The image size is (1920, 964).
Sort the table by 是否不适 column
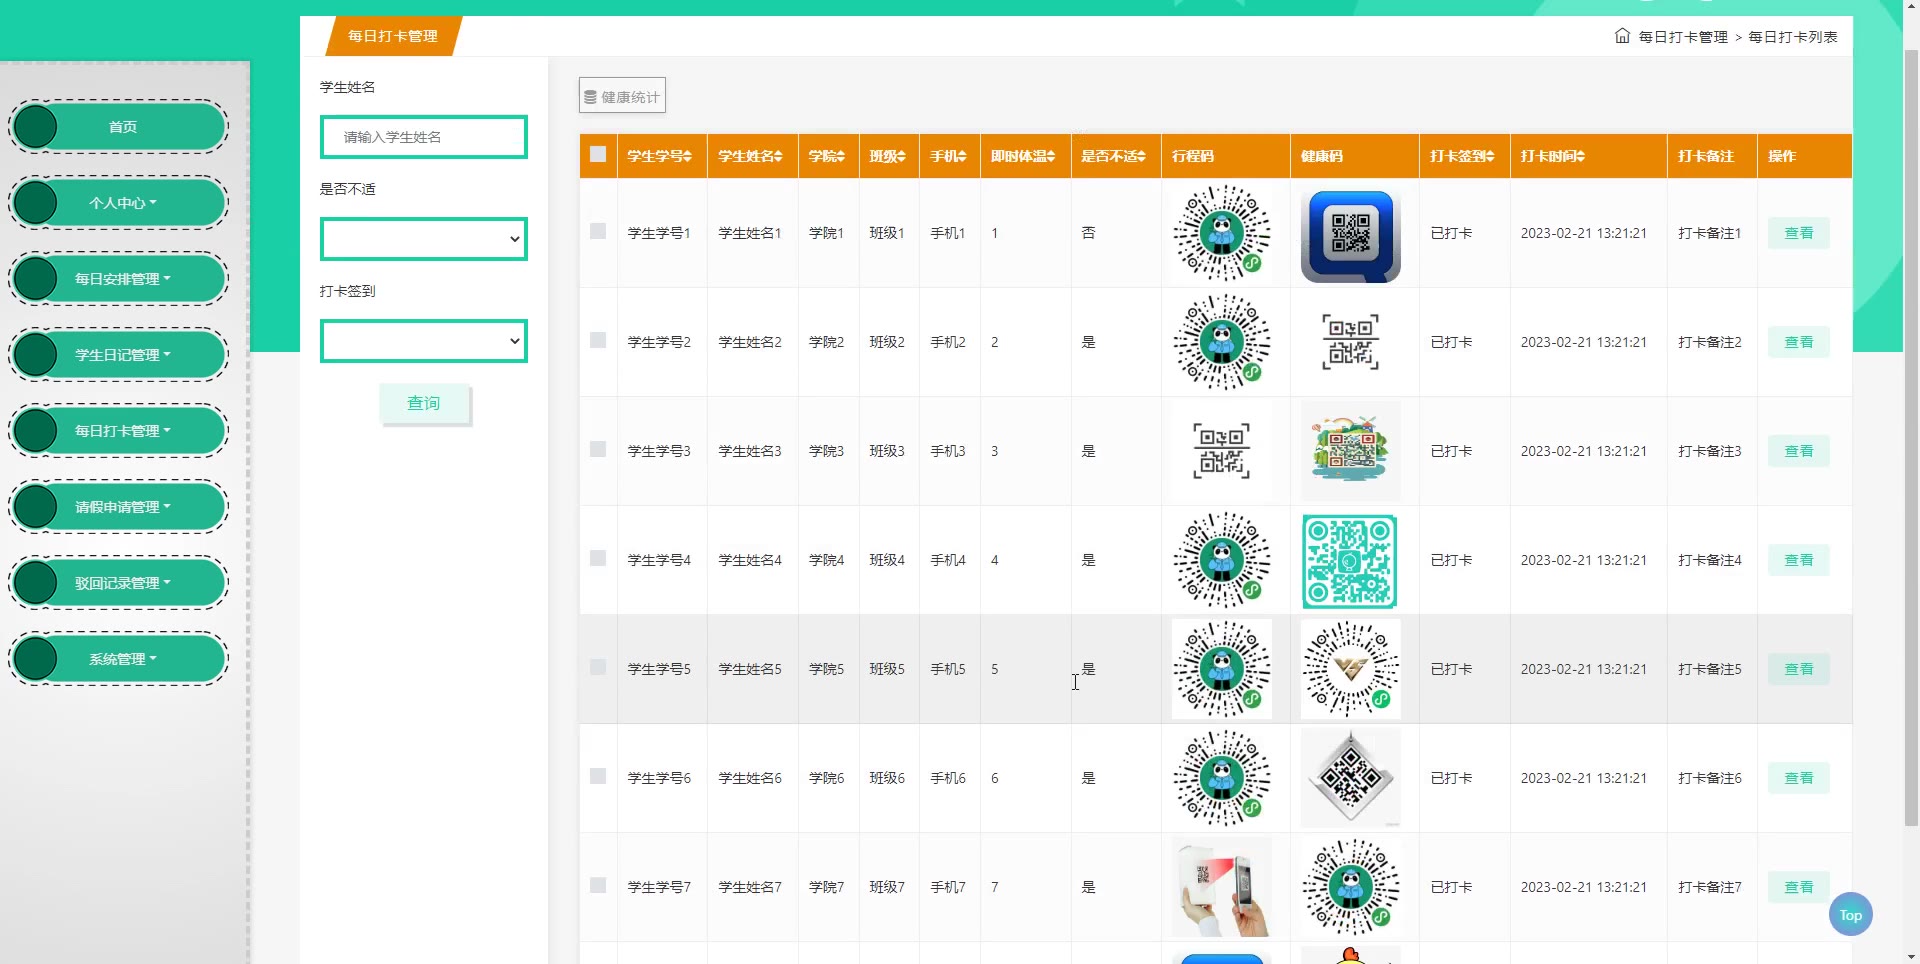click(x=1114, y=156)
